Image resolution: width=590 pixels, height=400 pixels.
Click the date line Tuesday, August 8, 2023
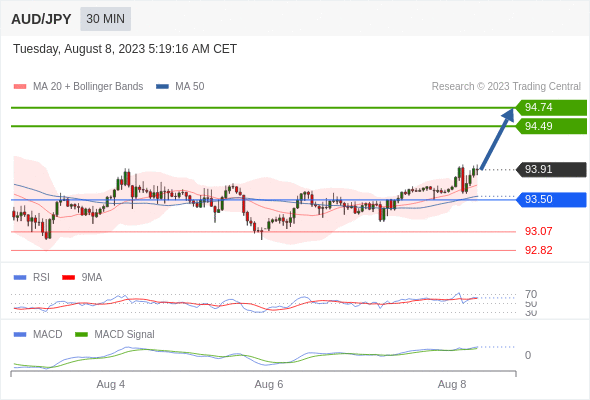point(125,49)
